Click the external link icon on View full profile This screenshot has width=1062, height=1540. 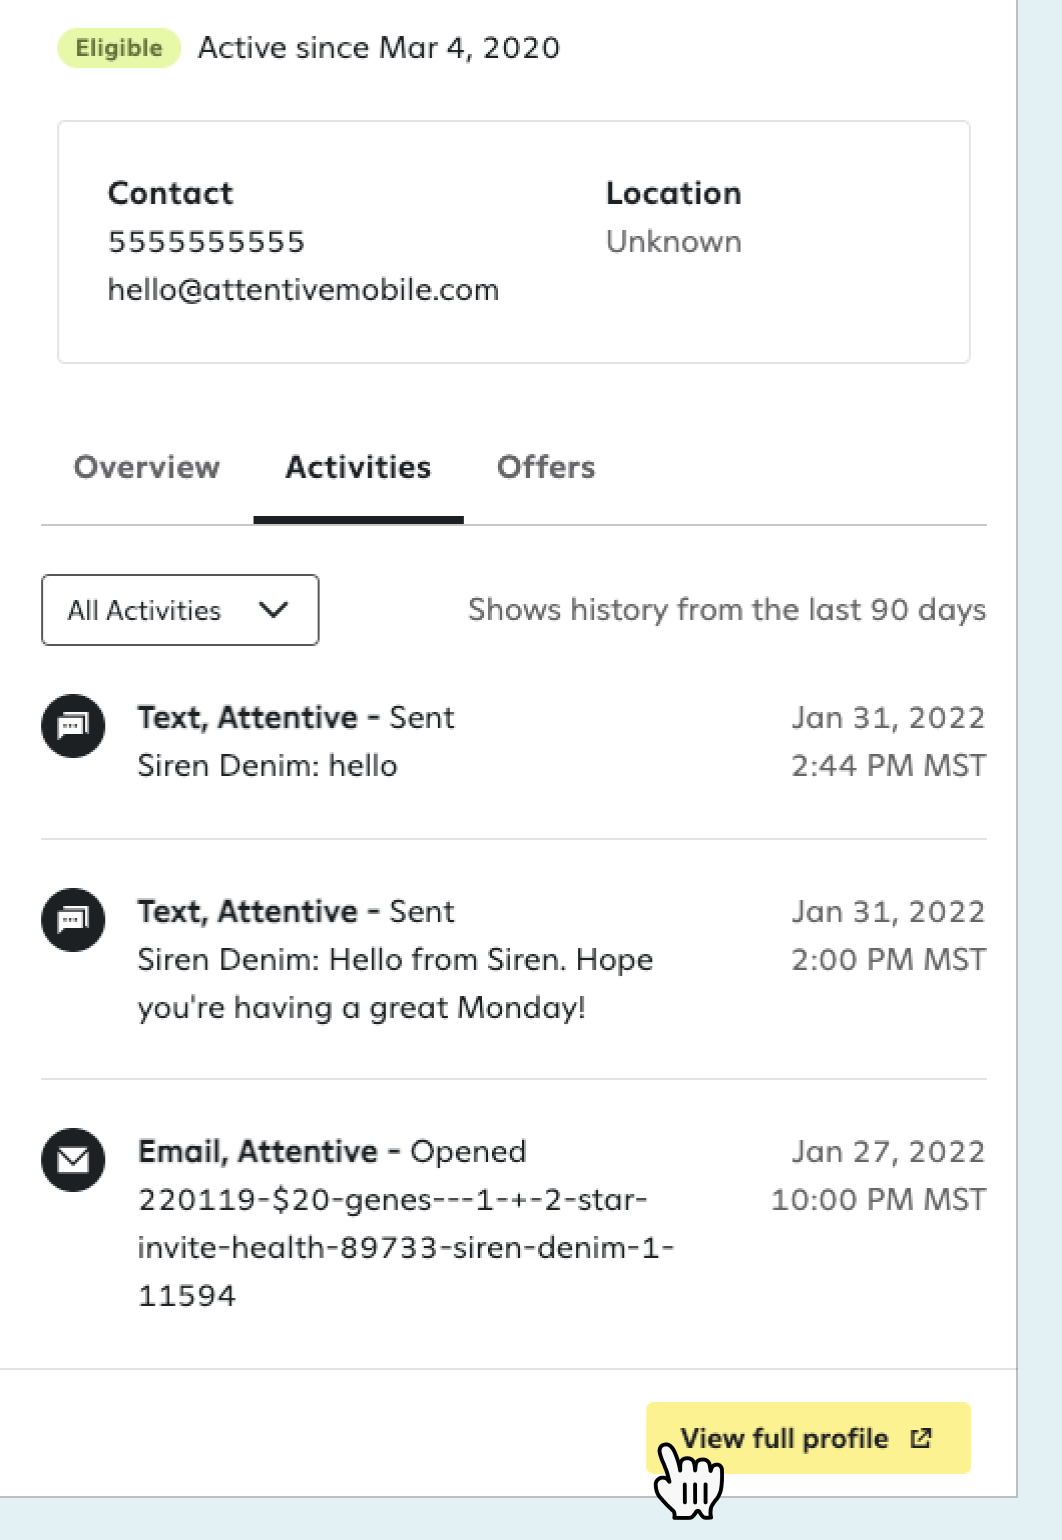pyautogui.click(x=921, y=1438)
